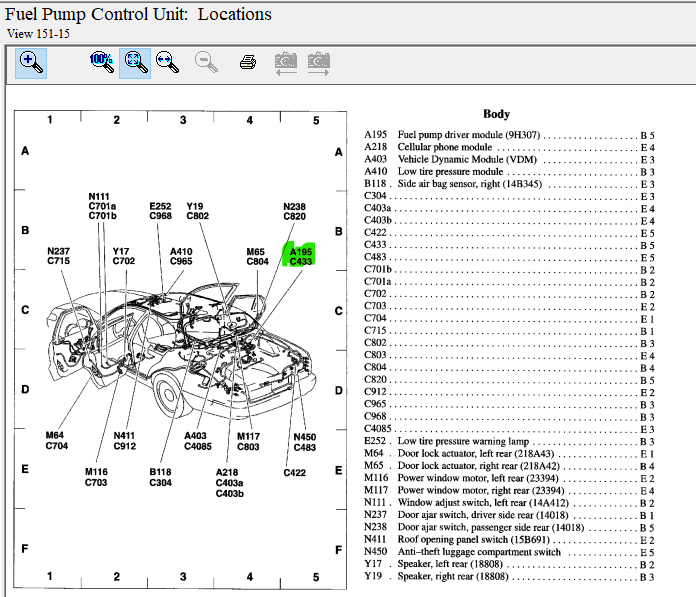The height and width of the screenshot is (597, 696).
Task: Set zoom to 100% with magnifier icon
Action: pyautogui.click(x=101, y=62)
